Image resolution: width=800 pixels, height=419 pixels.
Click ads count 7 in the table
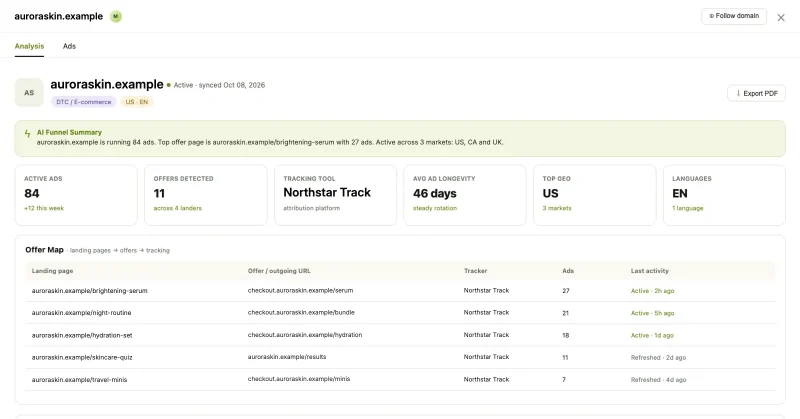[564, 380]
